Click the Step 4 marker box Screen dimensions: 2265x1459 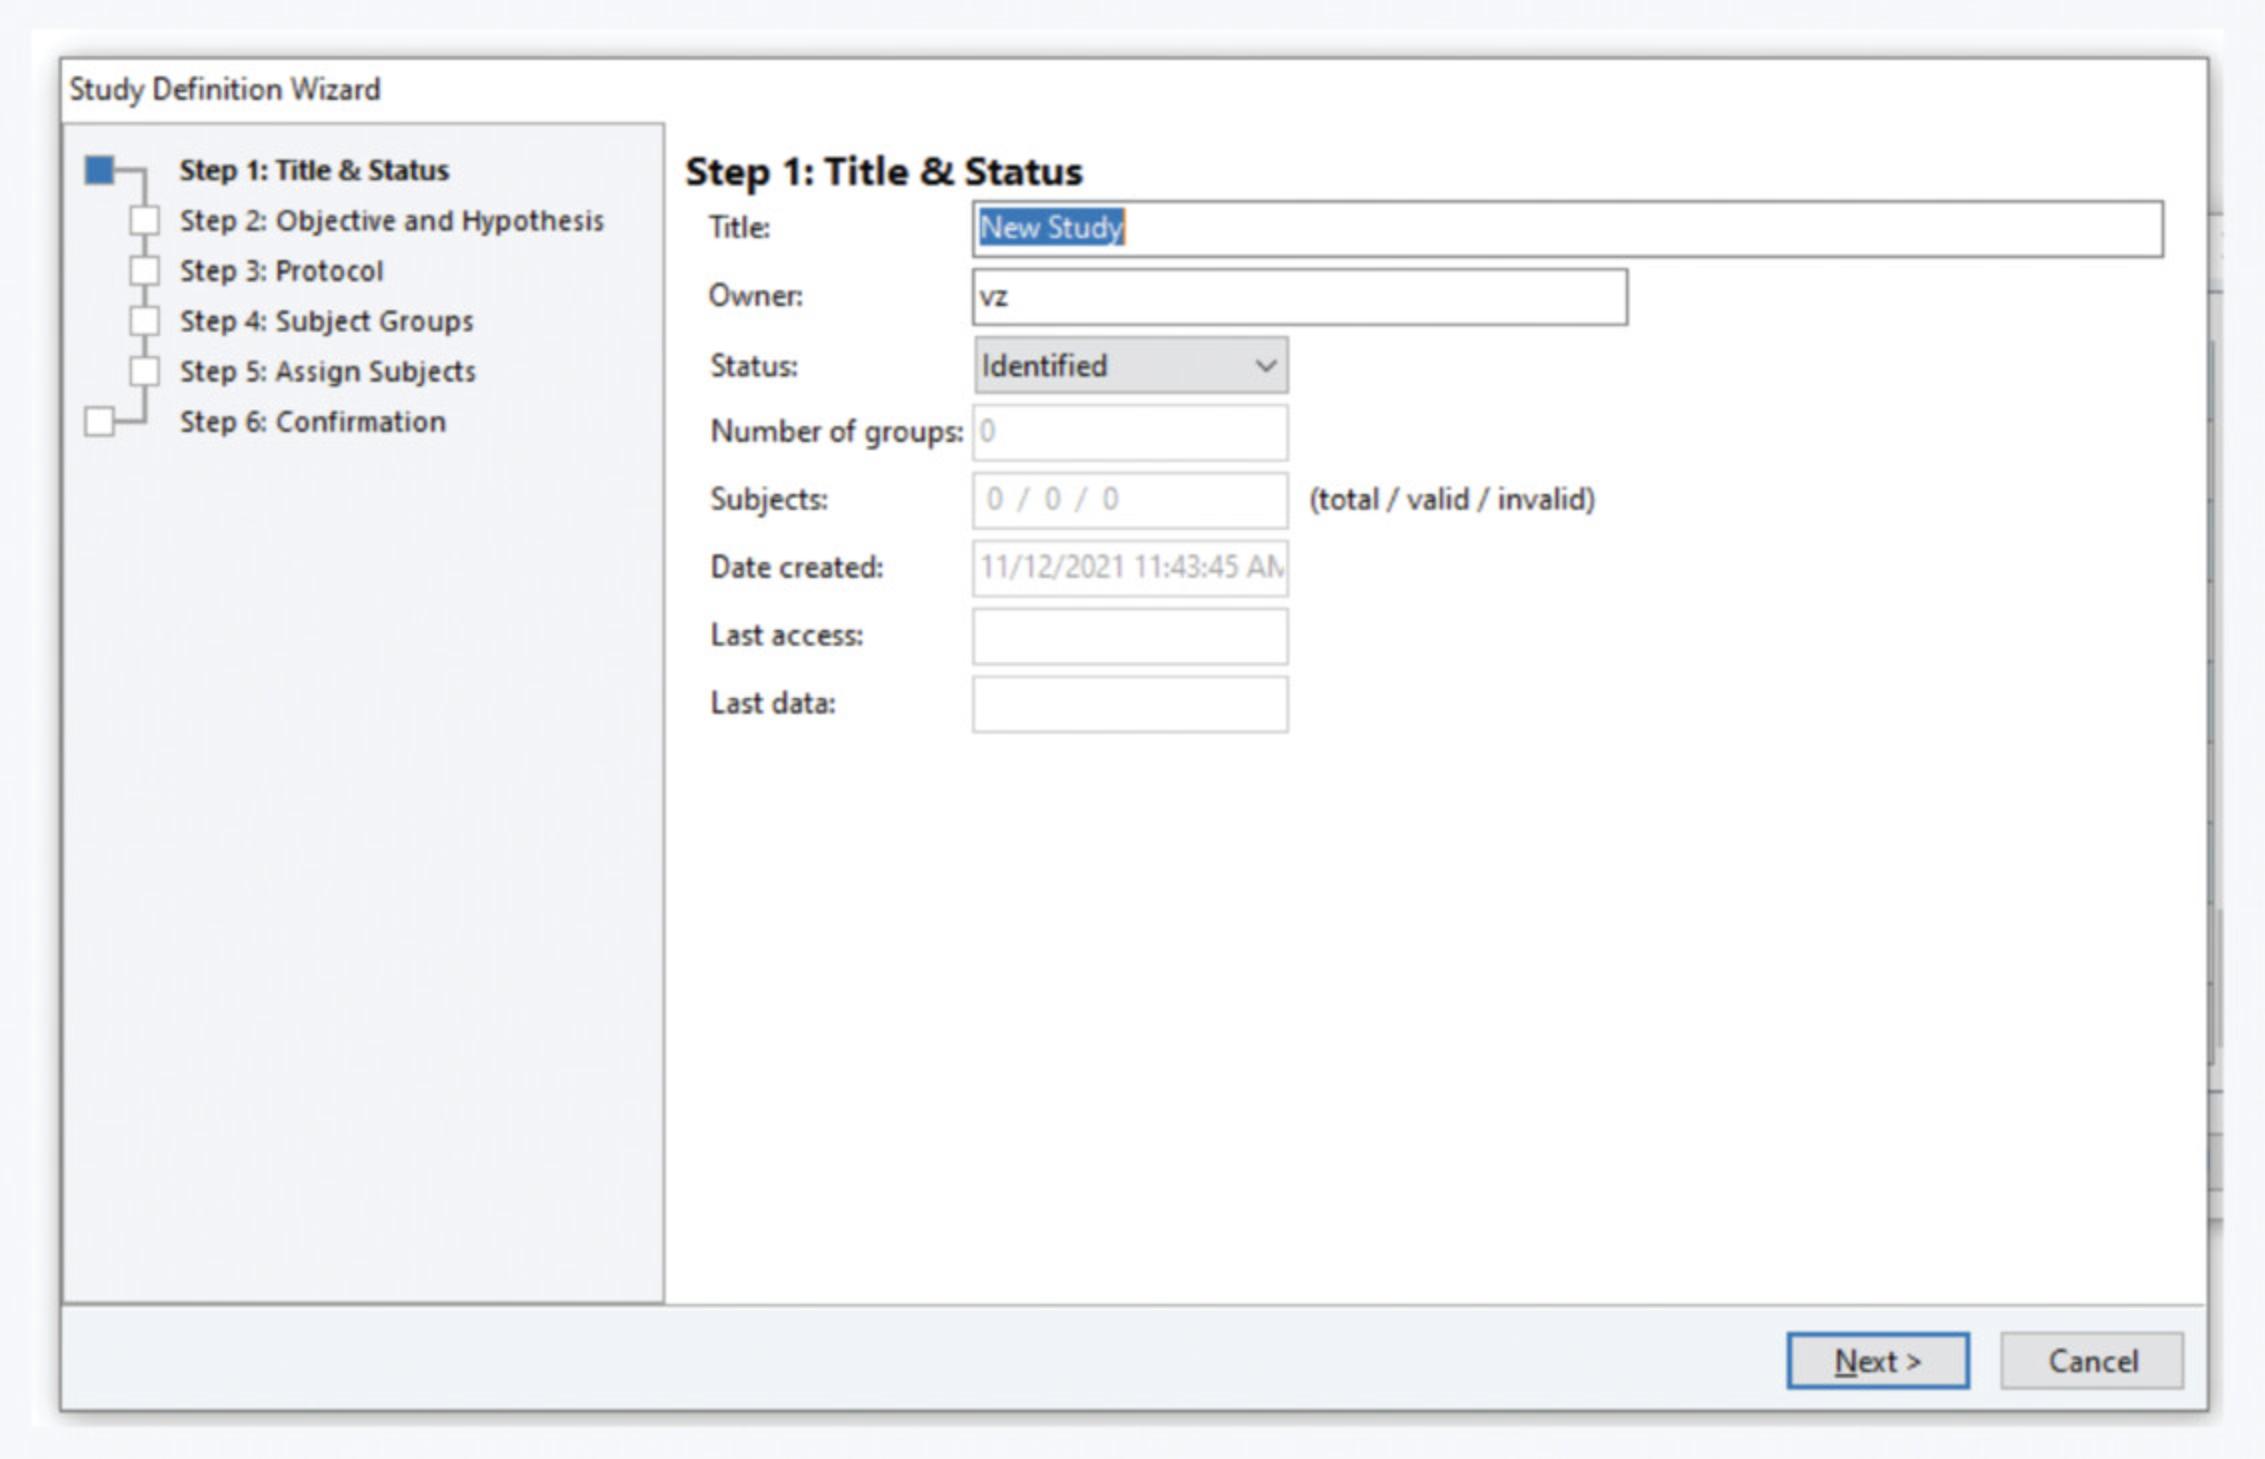[x=145, y=321]
